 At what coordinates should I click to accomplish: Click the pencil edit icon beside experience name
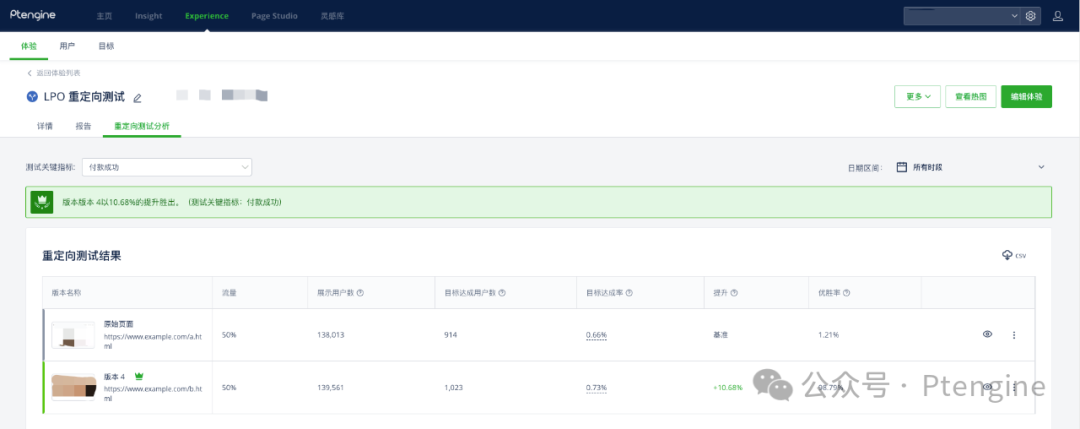click(x=138, y=98)
